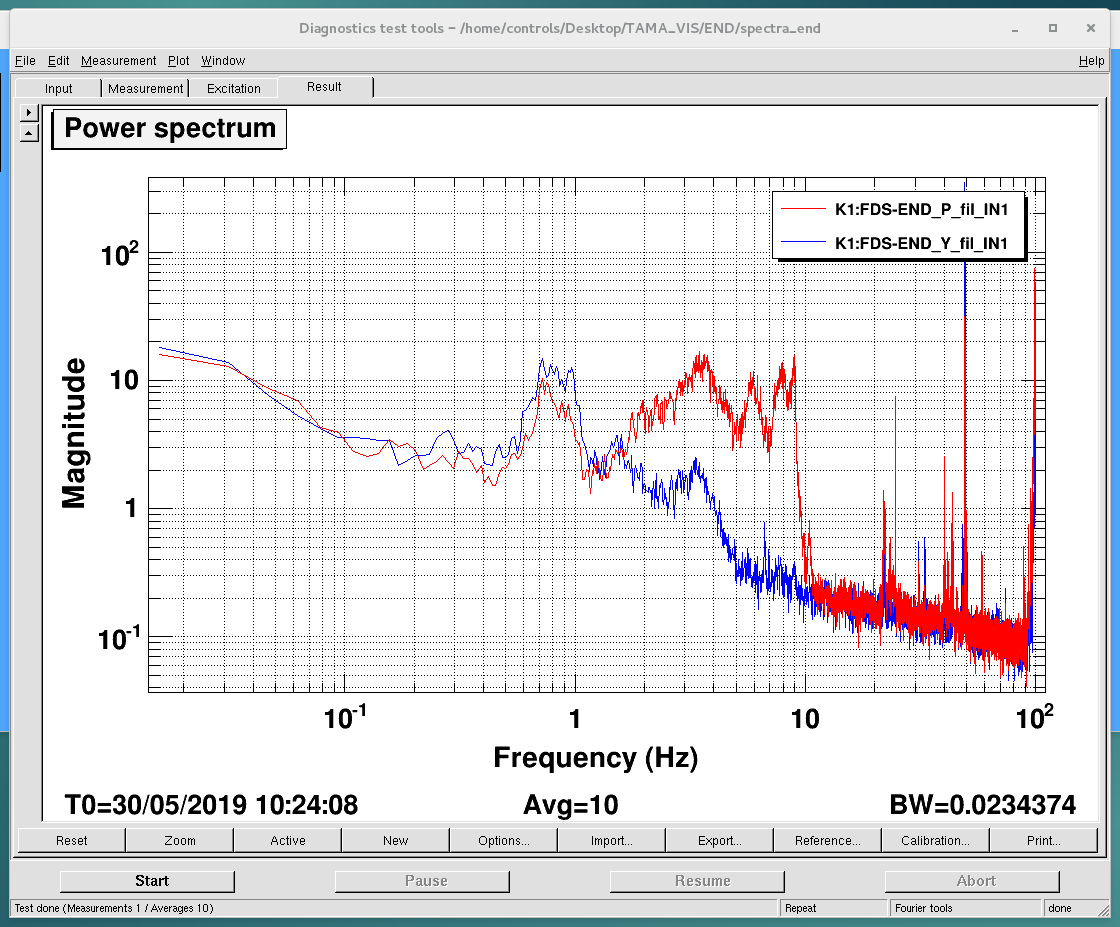Click the right-arrow panel expander button
Viewport: 1120px width, 927px height.
click(29, 112)
